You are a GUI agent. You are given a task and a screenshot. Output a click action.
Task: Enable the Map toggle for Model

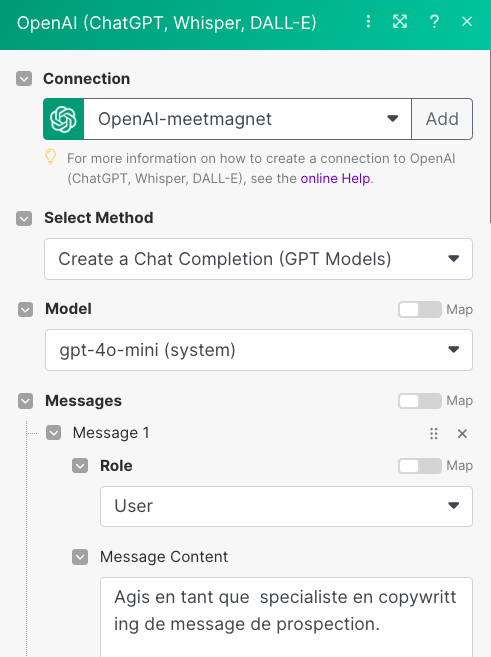click(420, 310)
